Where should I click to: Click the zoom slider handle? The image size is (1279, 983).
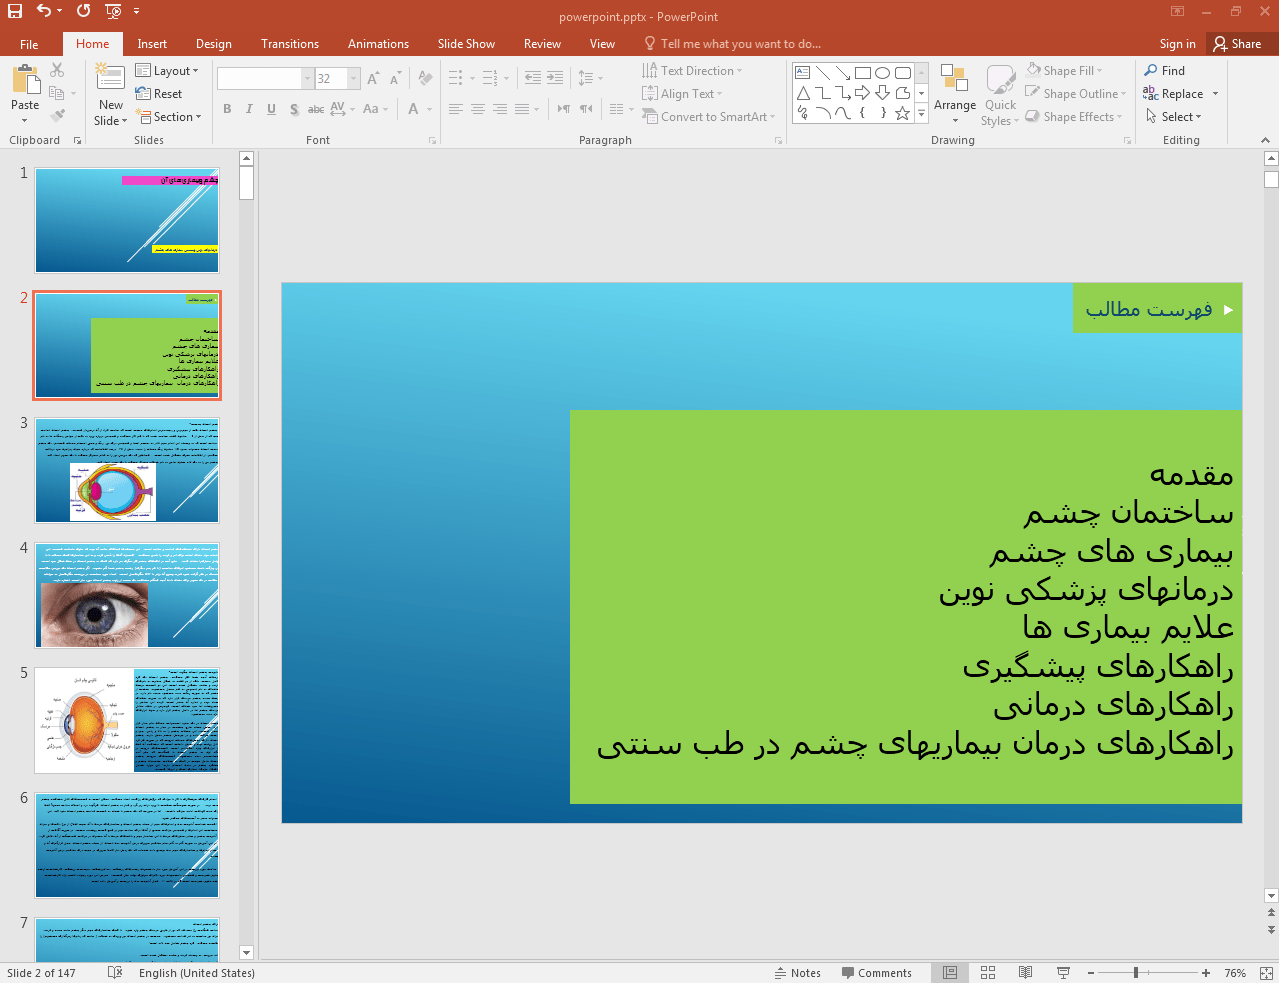click(x=1136, y=973)
